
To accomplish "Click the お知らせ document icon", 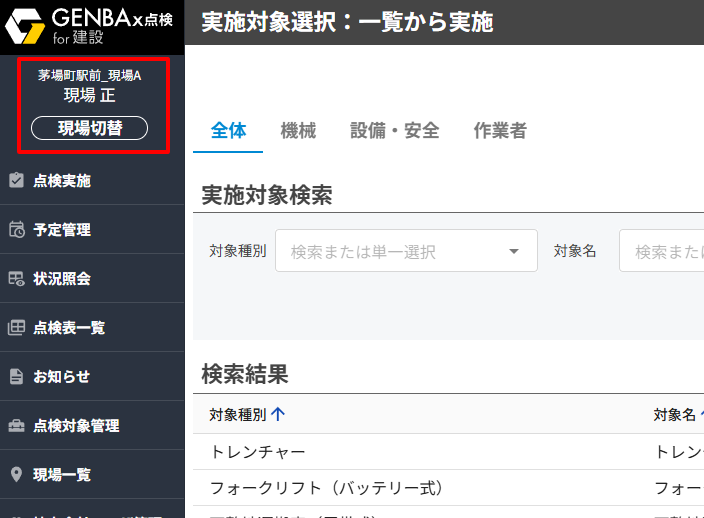I will click(16, 377).
